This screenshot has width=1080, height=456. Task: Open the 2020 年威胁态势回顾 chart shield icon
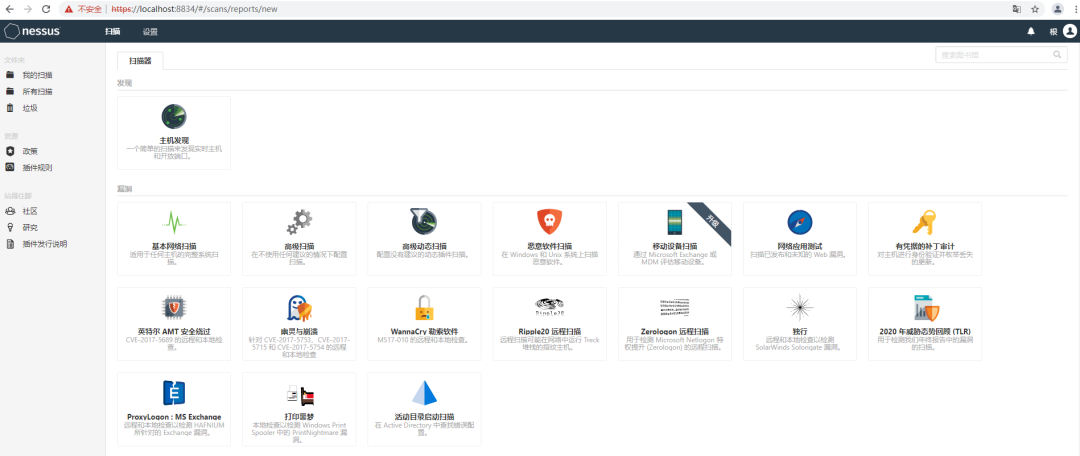pyautogui.click(x=925, y=308)
